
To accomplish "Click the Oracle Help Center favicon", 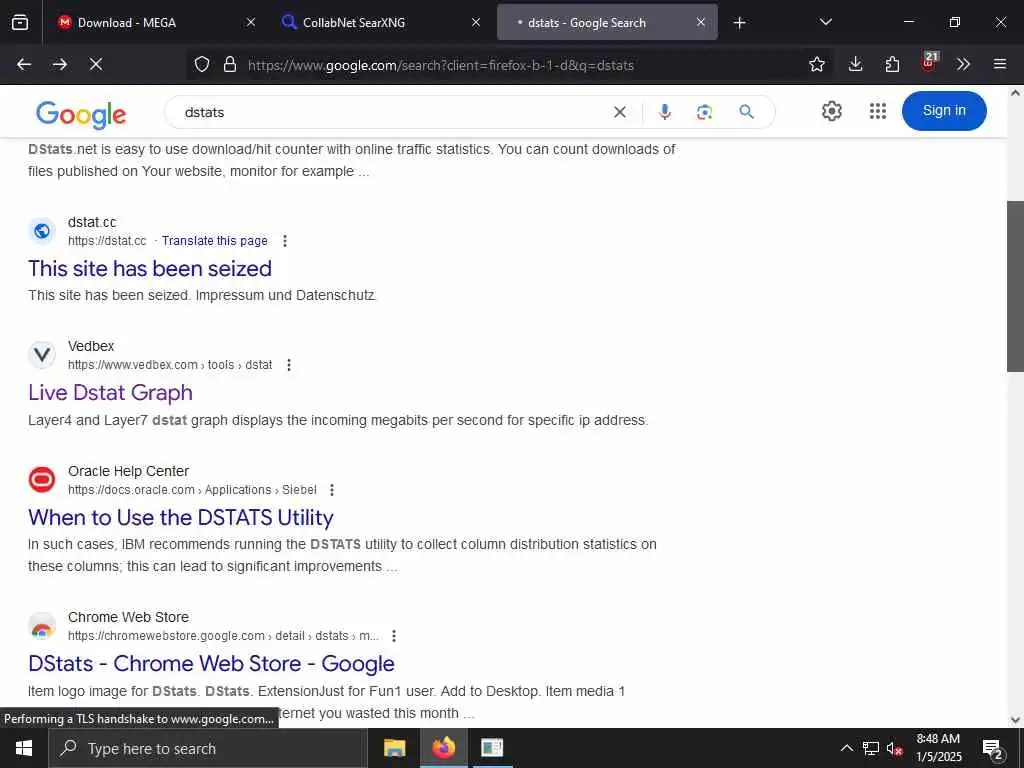I will click(x=42, y=480).
